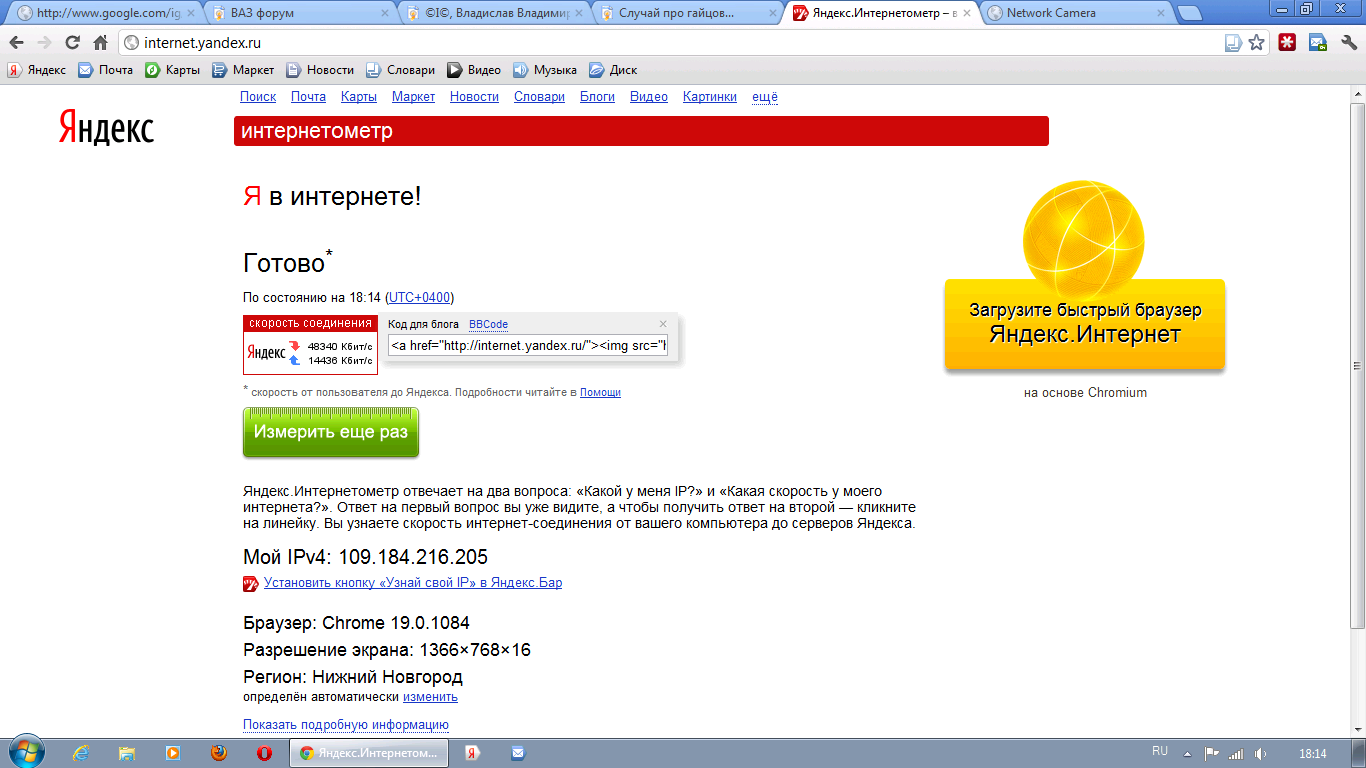1366x768 pixels.
Task: Switch to the Случай про гайцов tab
Action: (687, 13)
